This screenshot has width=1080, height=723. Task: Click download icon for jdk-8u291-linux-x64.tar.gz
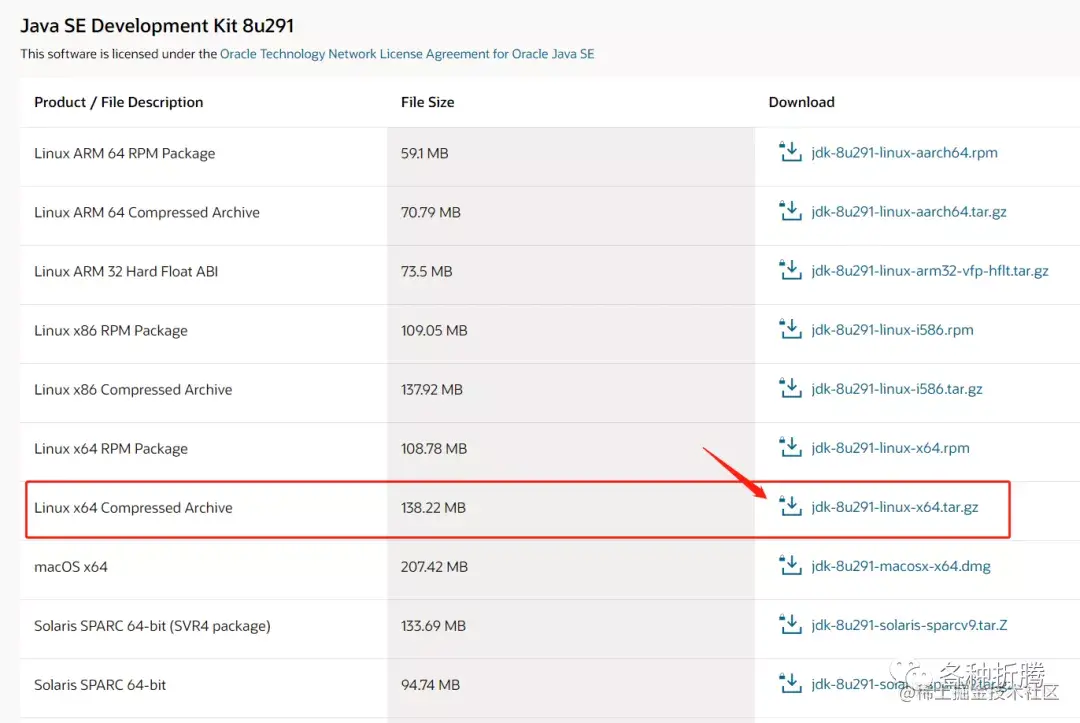790,506
